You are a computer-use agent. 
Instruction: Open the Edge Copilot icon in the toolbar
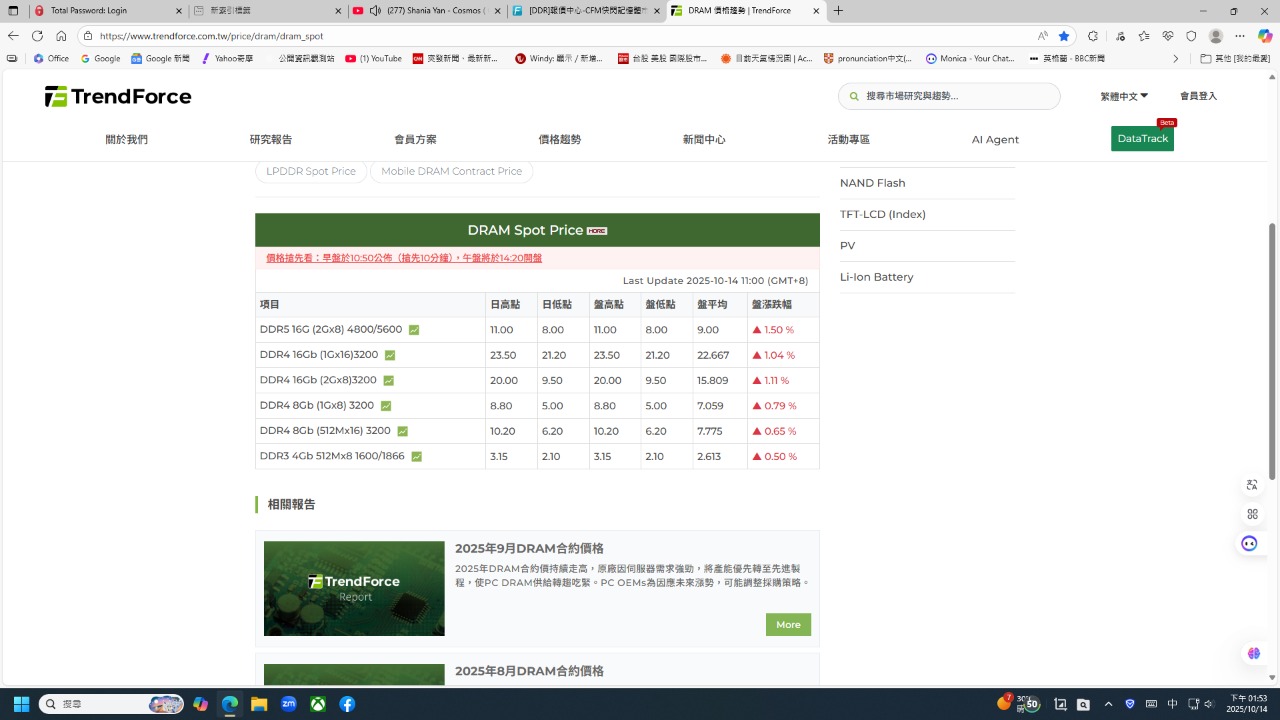pyautogui.click(x=1264, y=36)
